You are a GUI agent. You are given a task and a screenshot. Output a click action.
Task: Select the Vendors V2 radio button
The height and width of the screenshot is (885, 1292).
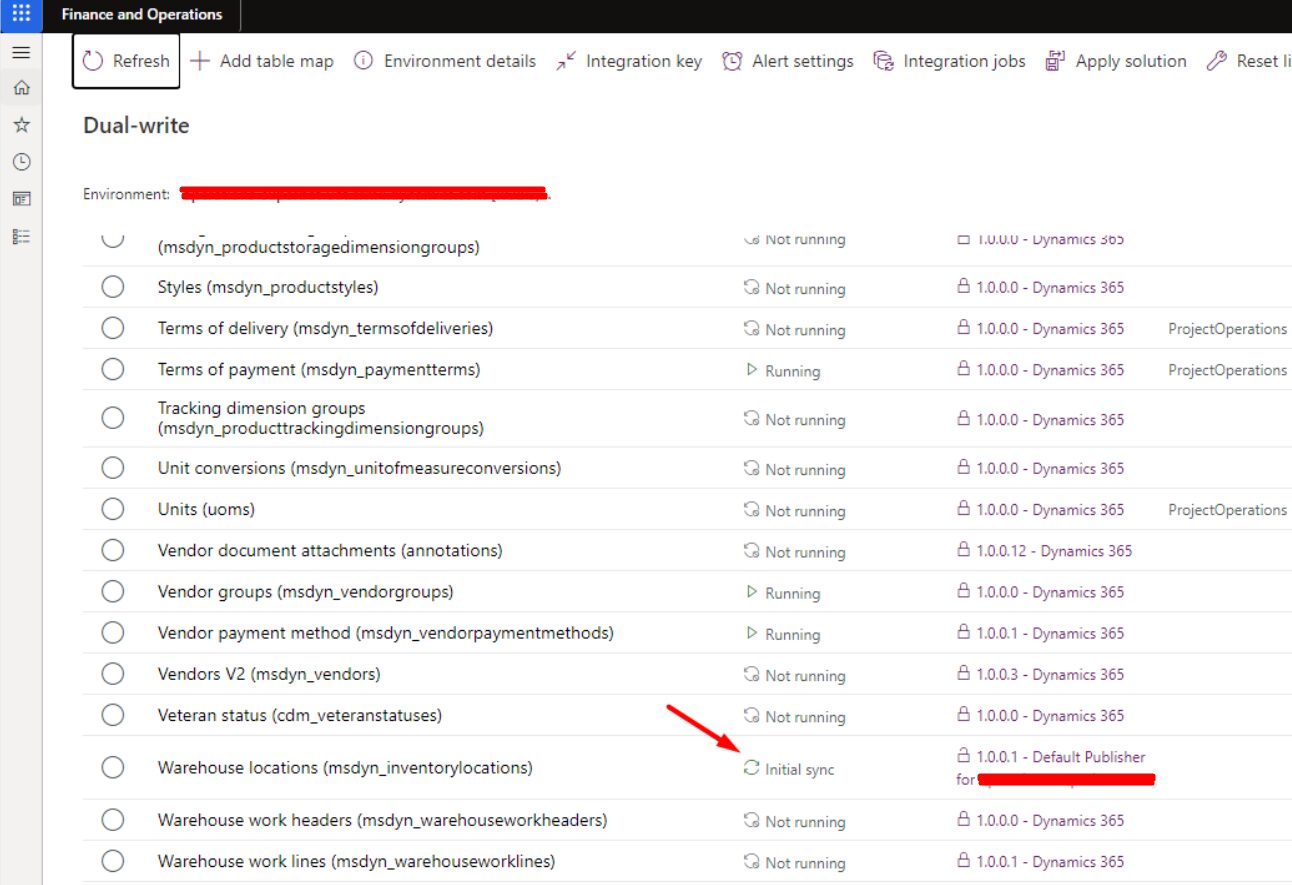(113, 674)
